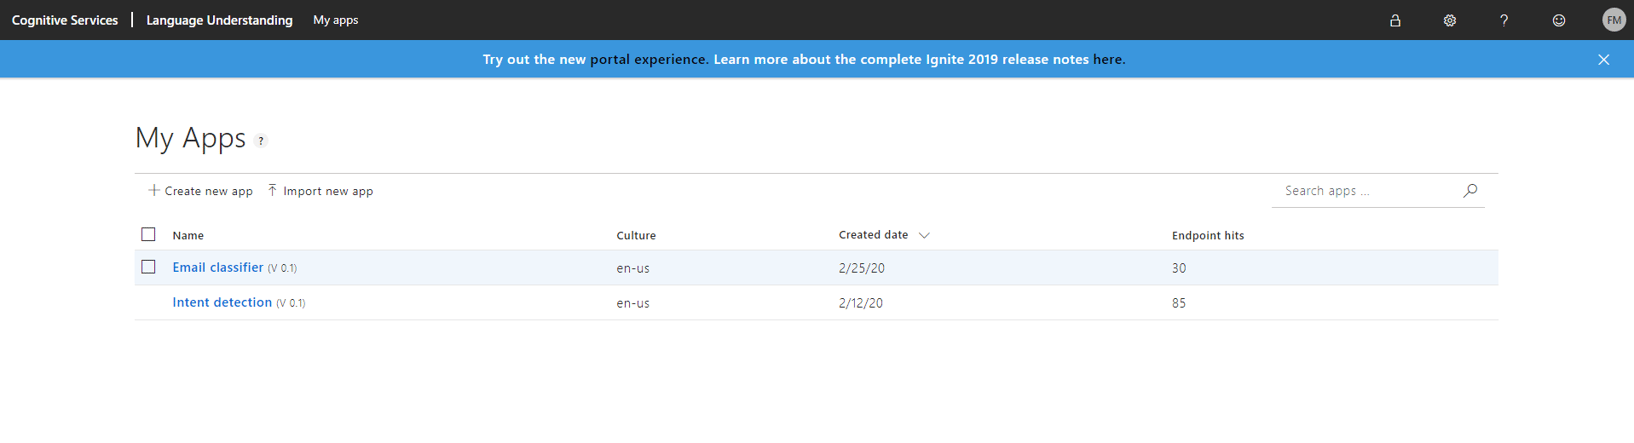Screen dimensions: 1634x443
Task: Check the Email classifier row checkbox
Action: [148, 267]
